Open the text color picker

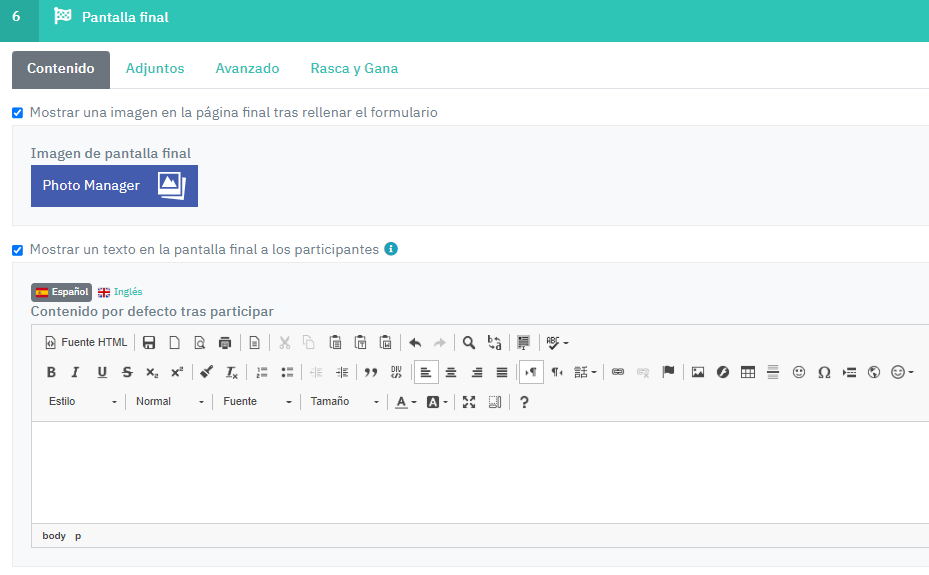pyautogui.click(x=406, y=402)
